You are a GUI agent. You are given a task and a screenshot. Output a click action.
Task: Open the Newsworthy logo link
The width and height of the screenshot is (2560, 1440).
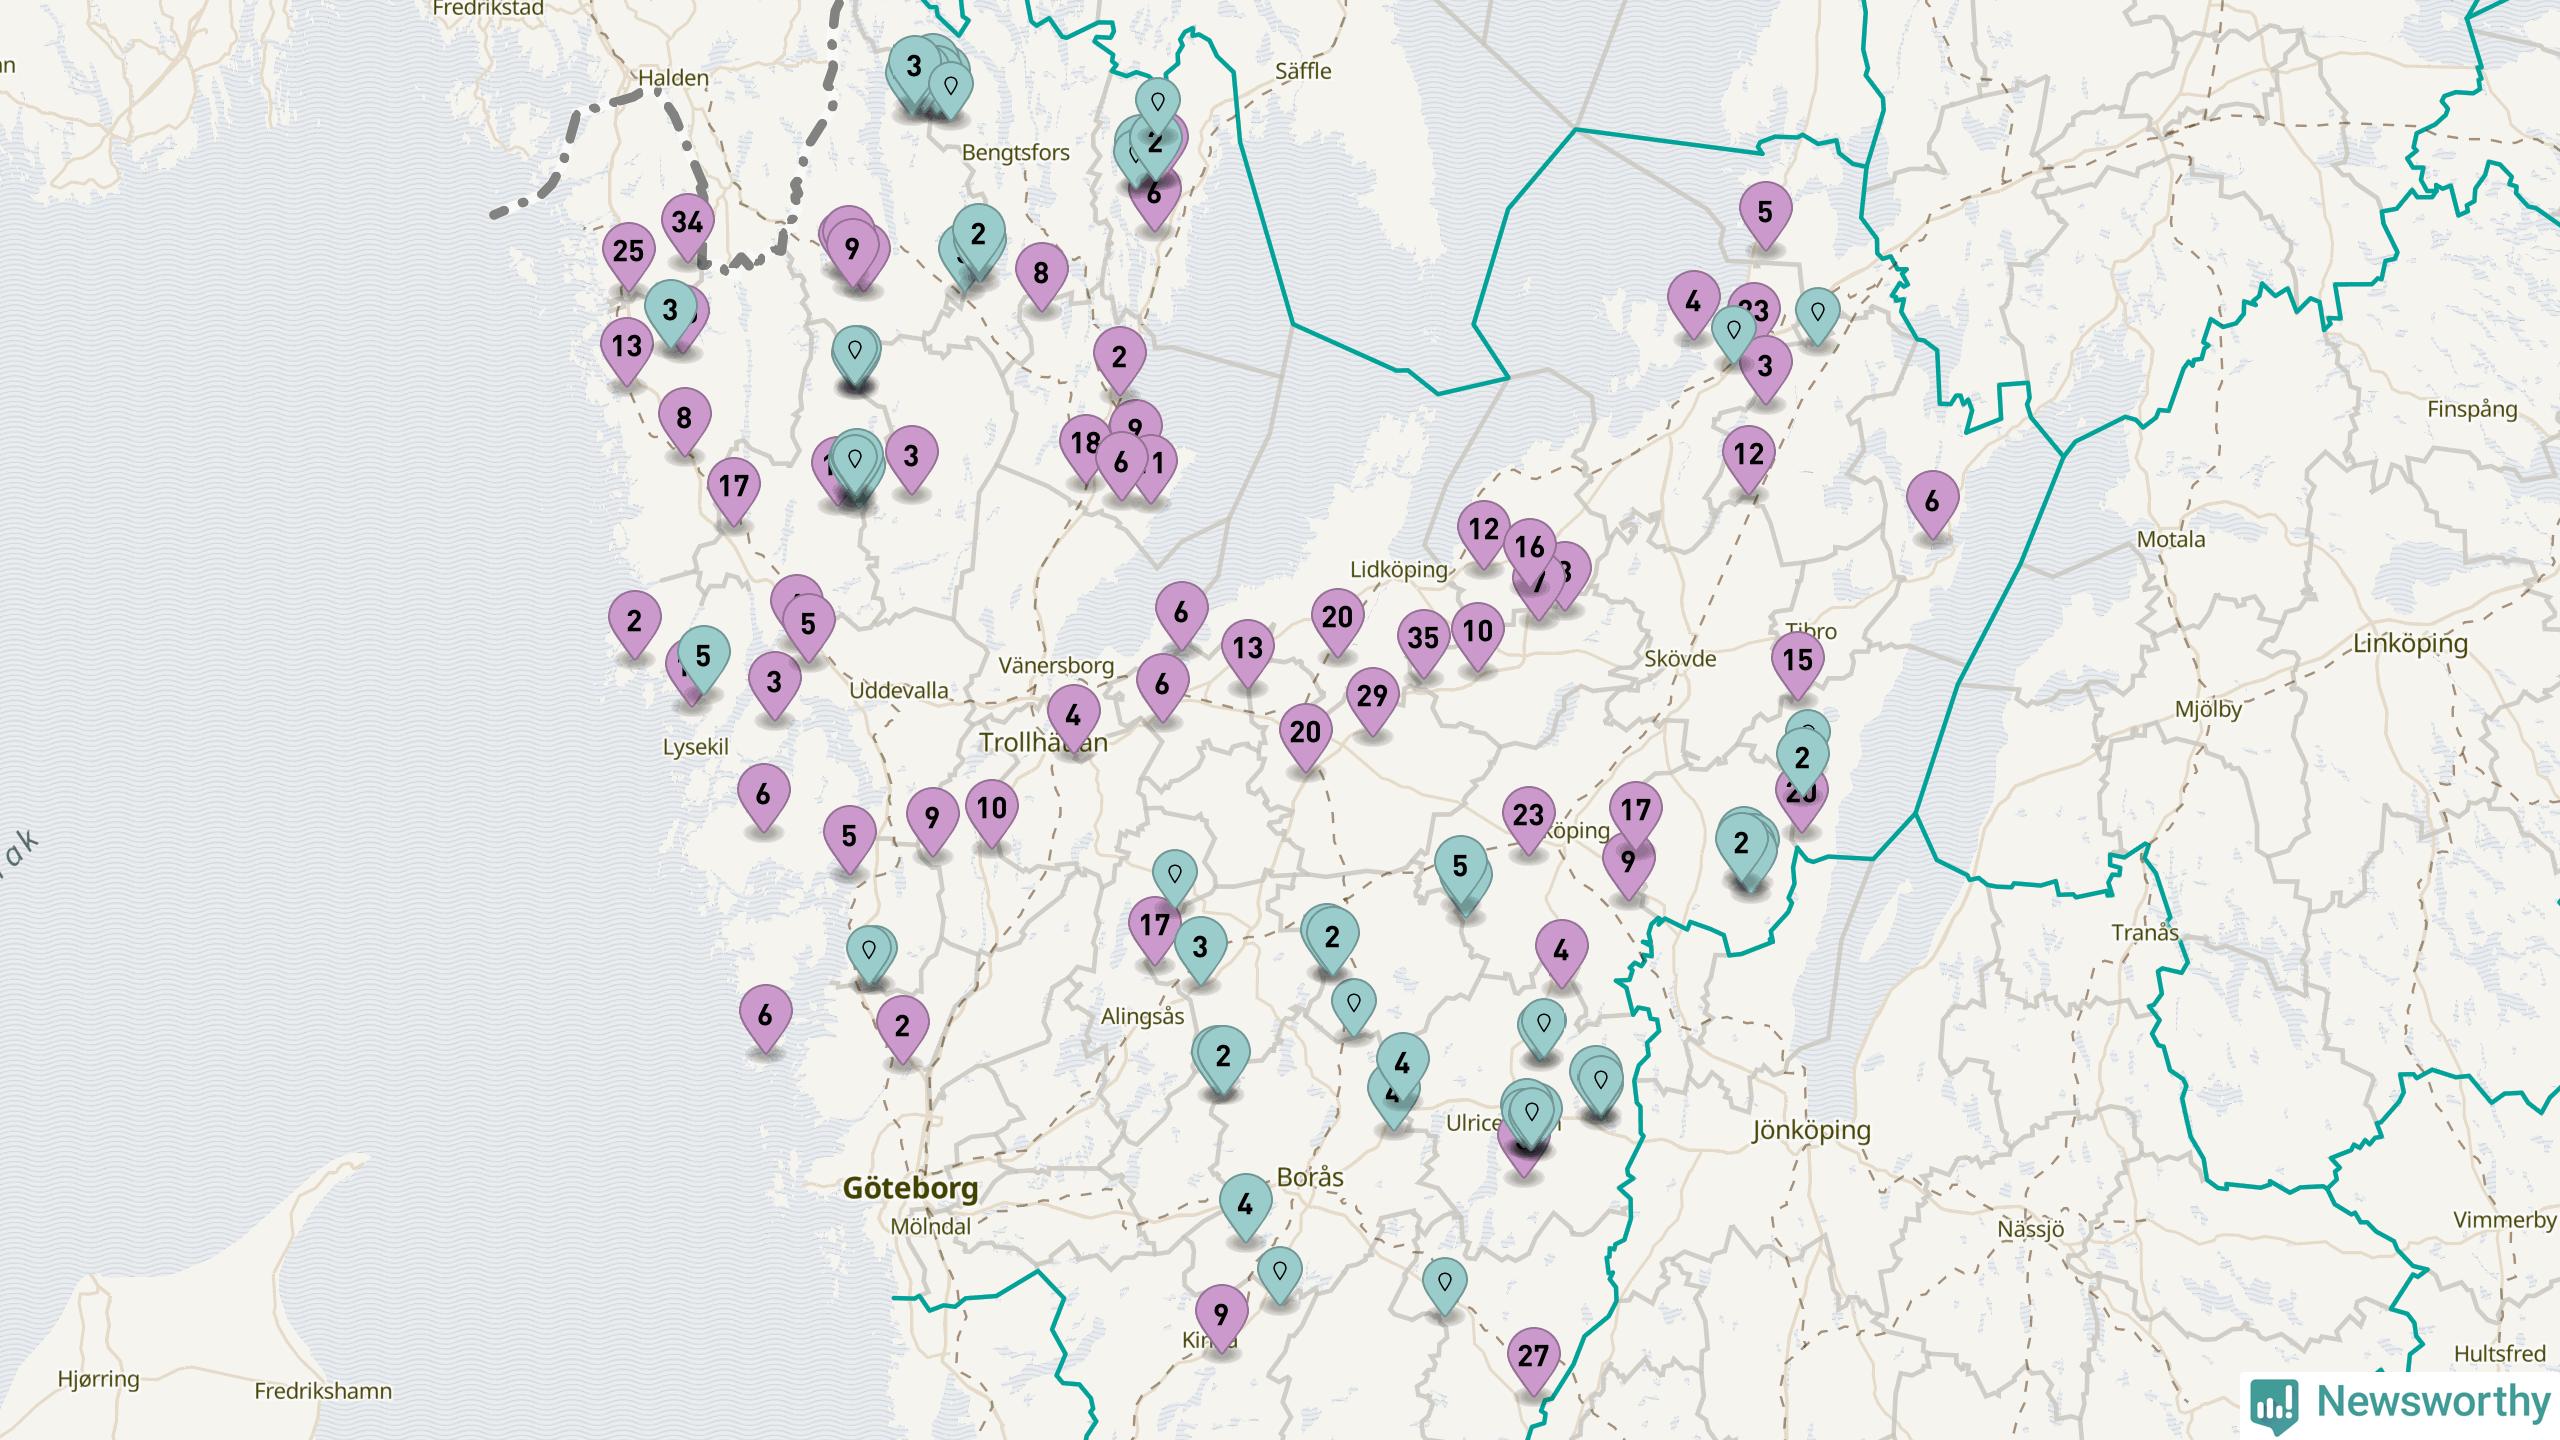(2400, 1404)
